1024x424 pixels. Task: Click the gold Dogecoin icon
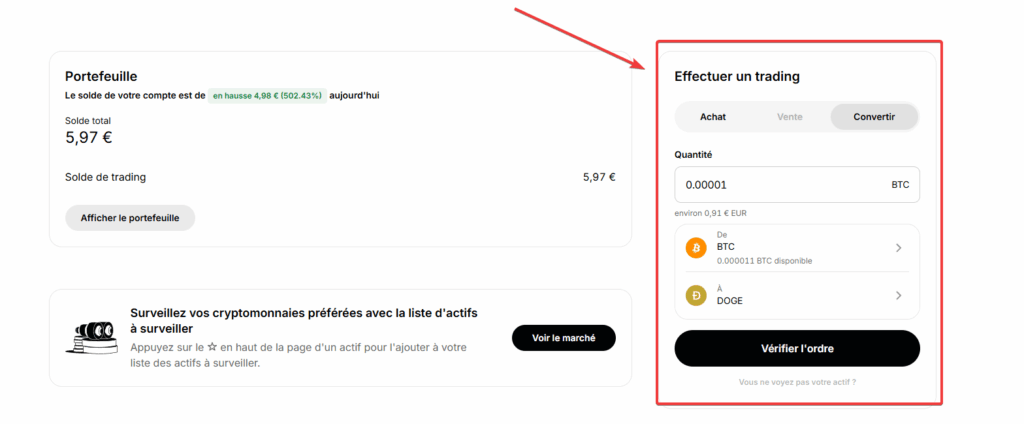[696, 295]
